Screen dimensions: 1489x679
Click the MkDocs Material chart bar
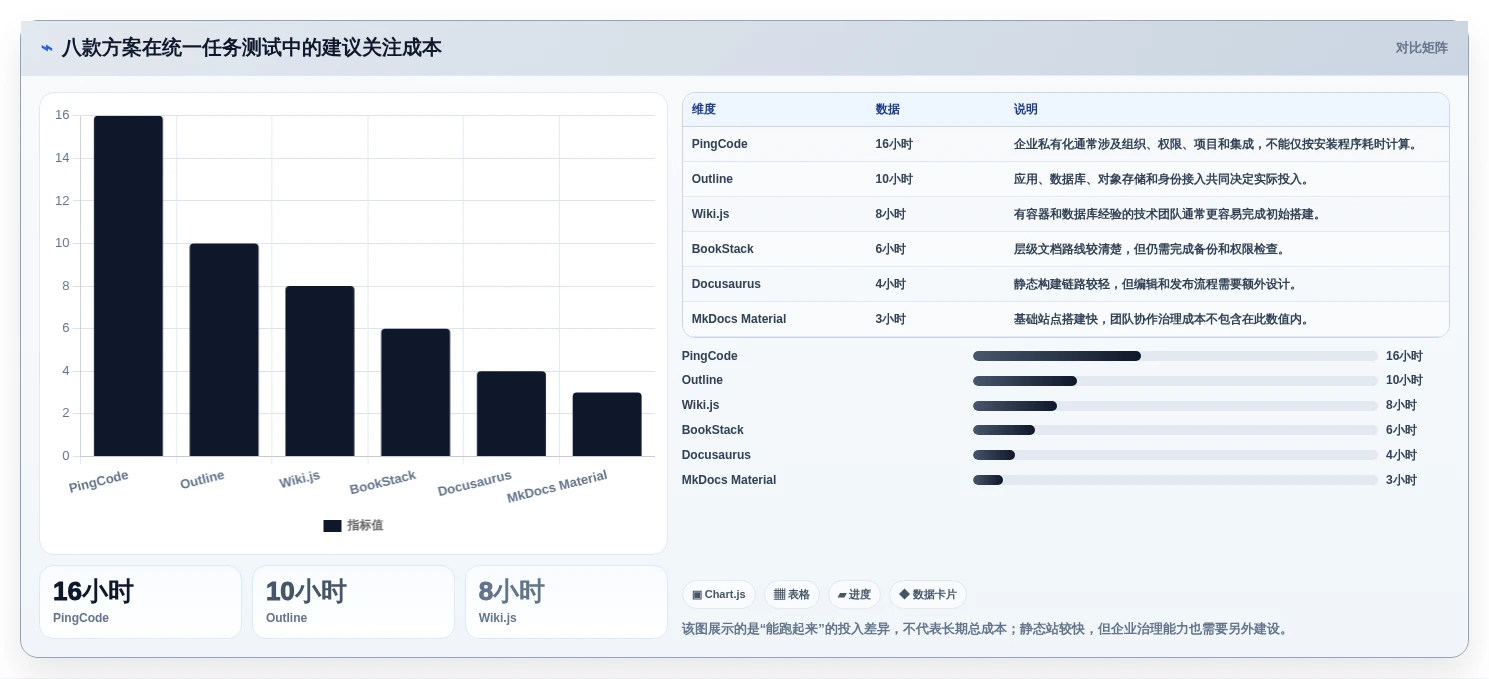(x=607, y=424)
